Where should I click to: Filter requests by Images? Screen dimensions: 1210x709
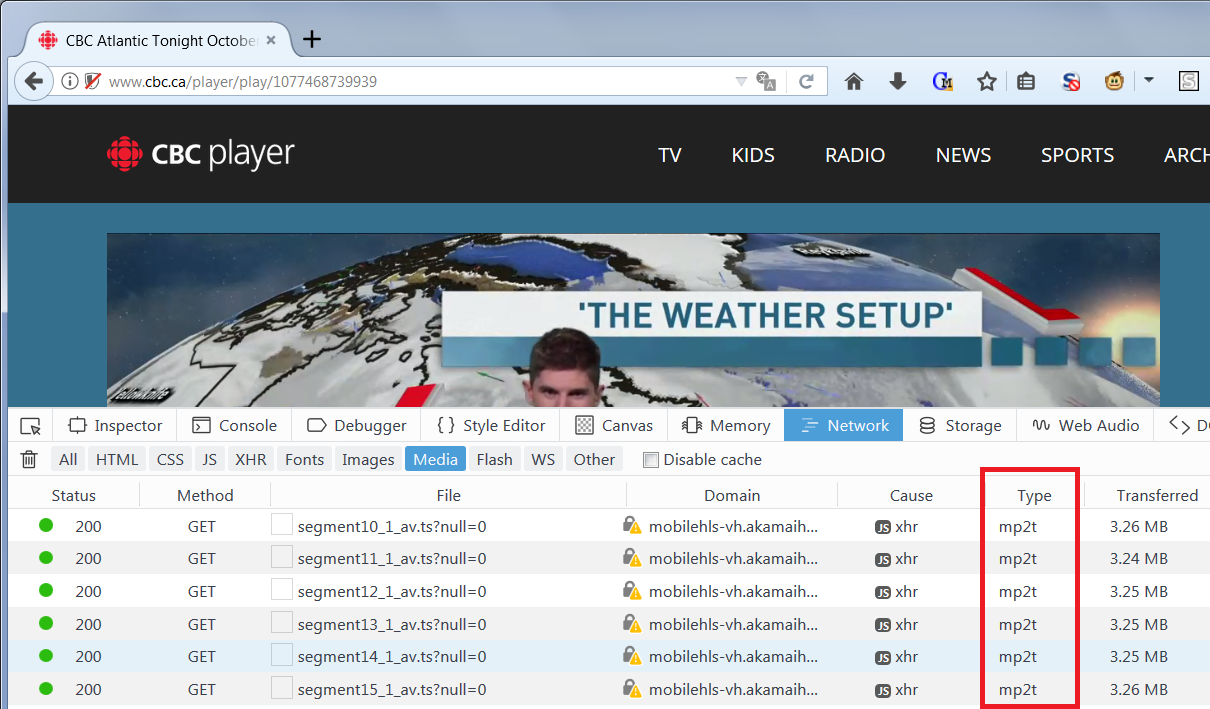tap(368, 460)
